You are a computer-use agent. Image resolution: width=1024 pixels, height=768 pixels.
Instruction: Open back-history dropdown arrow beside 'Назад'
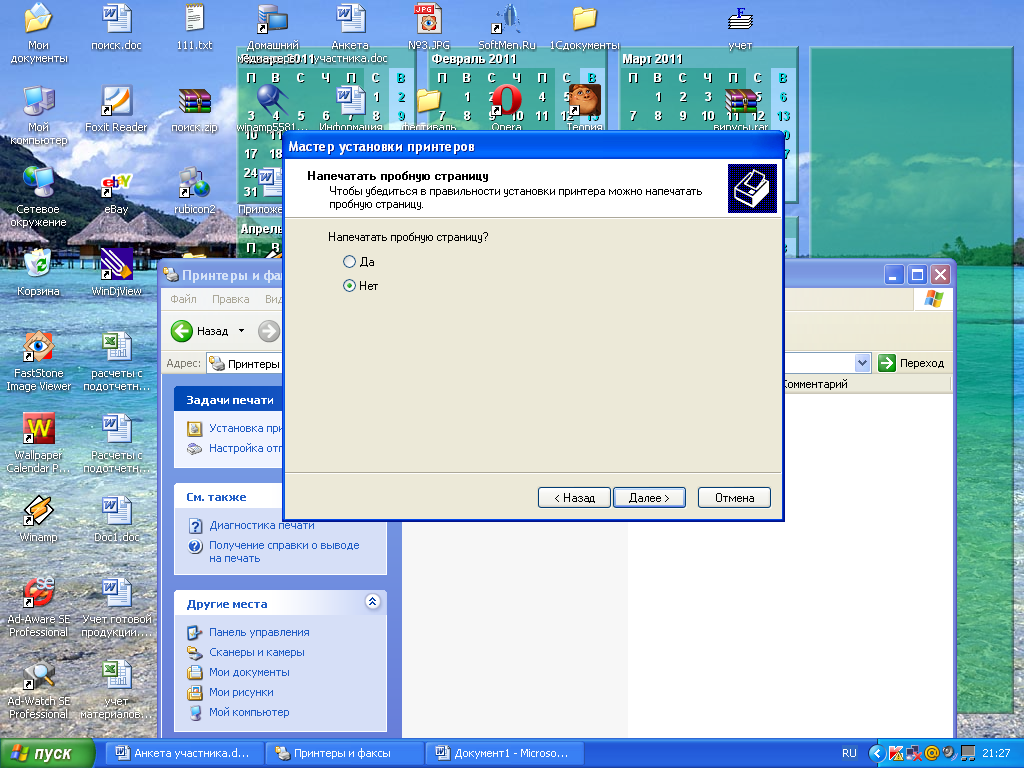[x=241, y=331]
